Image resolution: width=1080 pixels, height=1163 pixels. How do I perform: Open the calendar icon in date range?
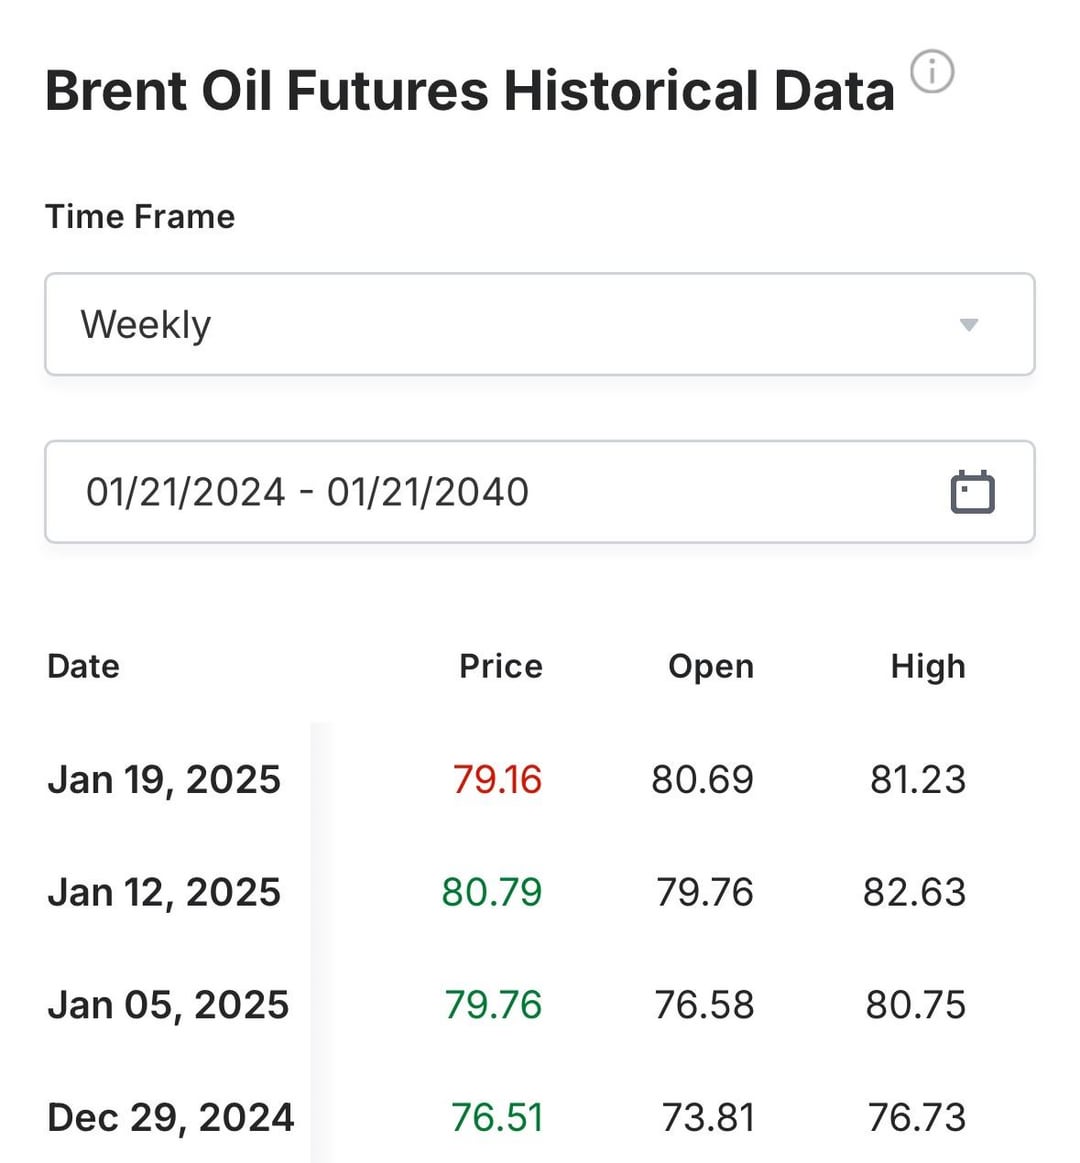[972, 492]
